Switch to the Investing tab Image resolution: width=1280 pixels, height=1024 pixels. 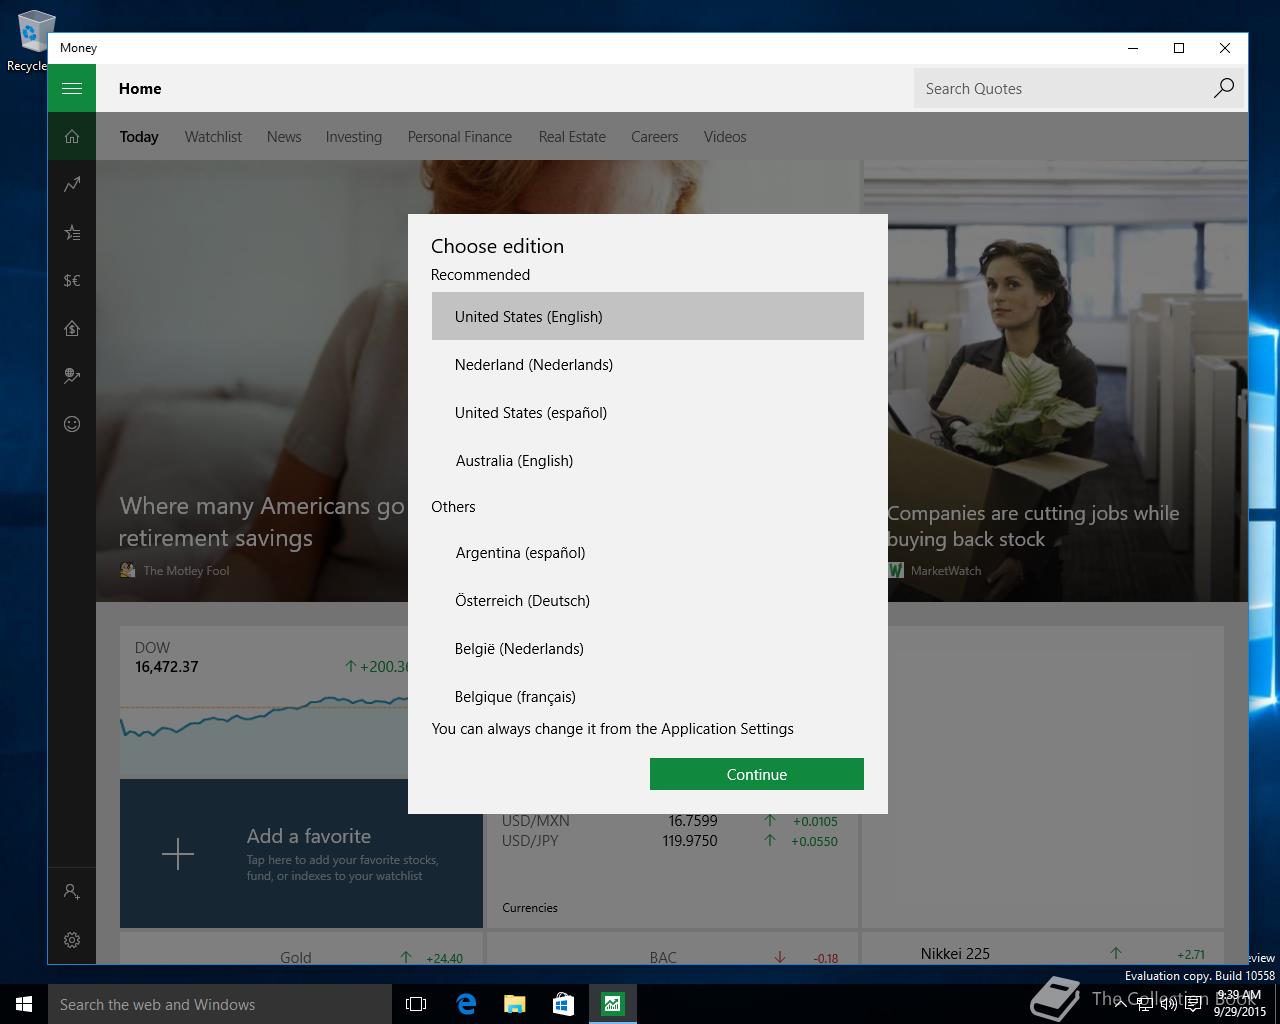coord(354,137)
